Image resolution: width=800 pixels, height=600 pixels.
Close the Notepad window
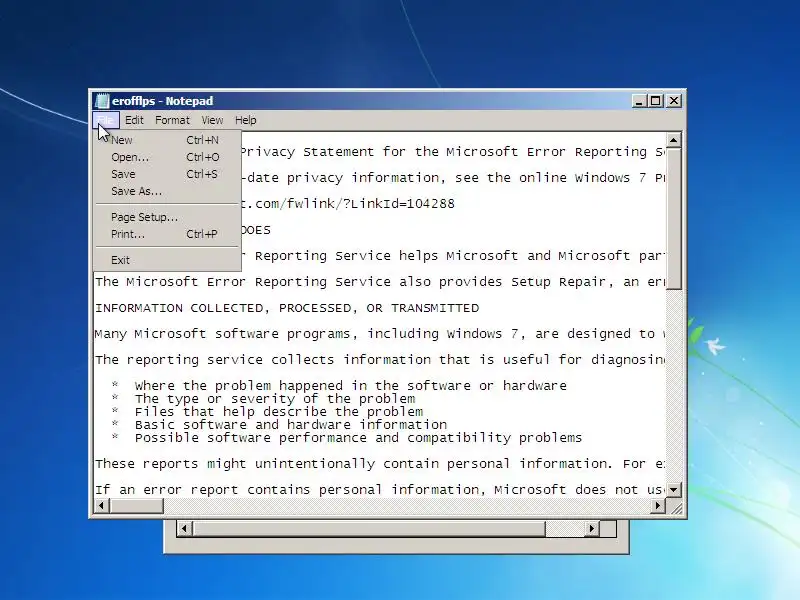pos(674,101)
